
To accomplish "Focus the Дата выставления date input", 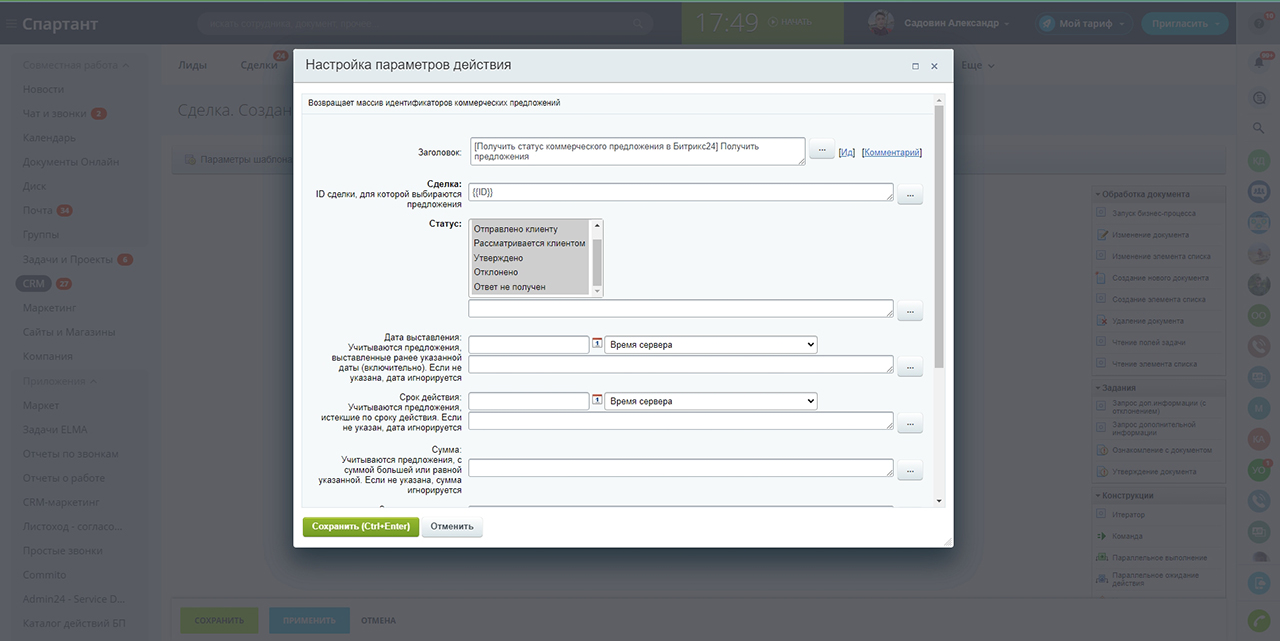I will (x=529, y=344).
